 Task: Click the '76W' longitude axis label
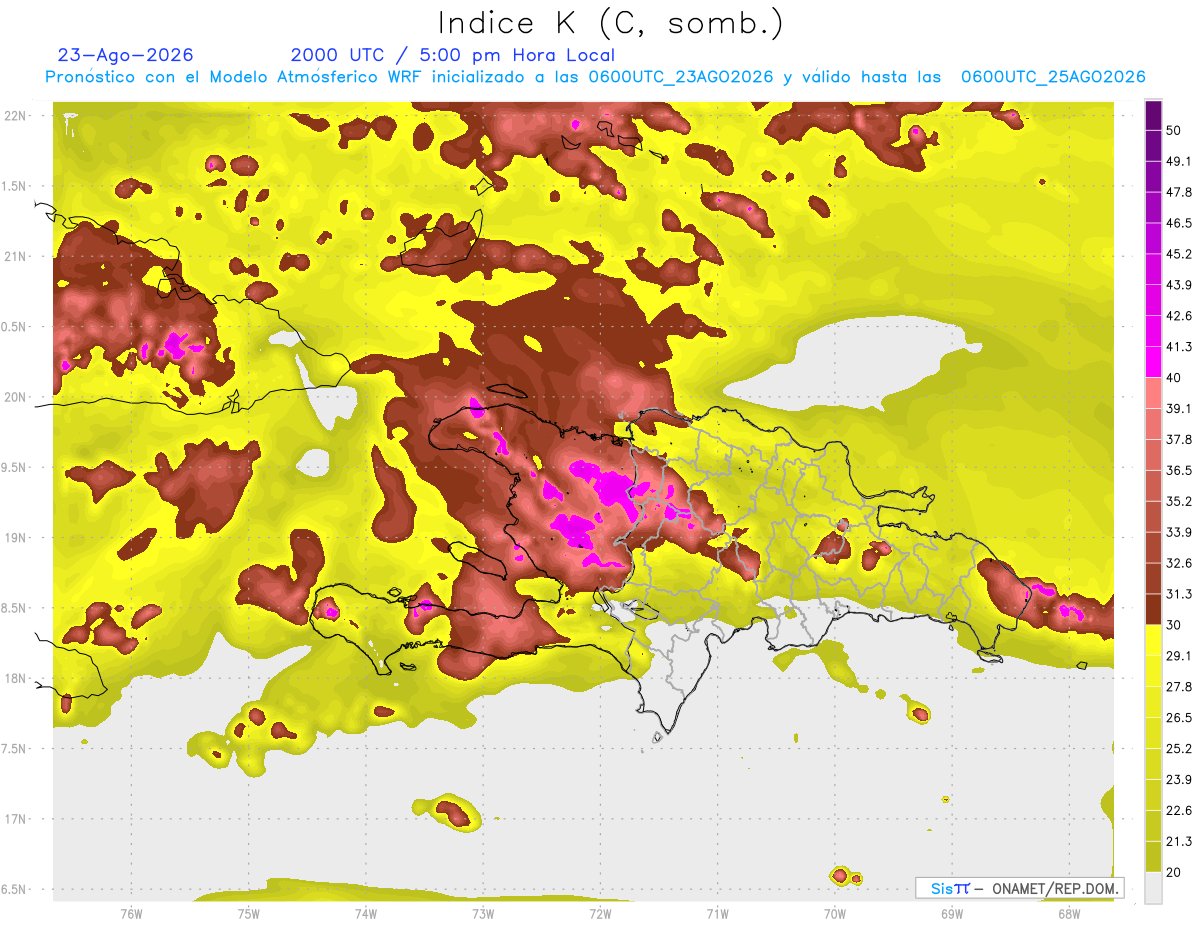pos(131,913)
